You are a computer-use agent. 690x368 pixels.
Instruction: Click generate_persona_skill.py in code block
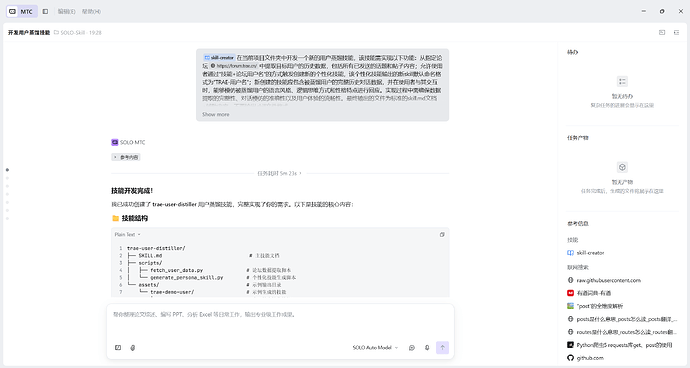coord(187,278)
